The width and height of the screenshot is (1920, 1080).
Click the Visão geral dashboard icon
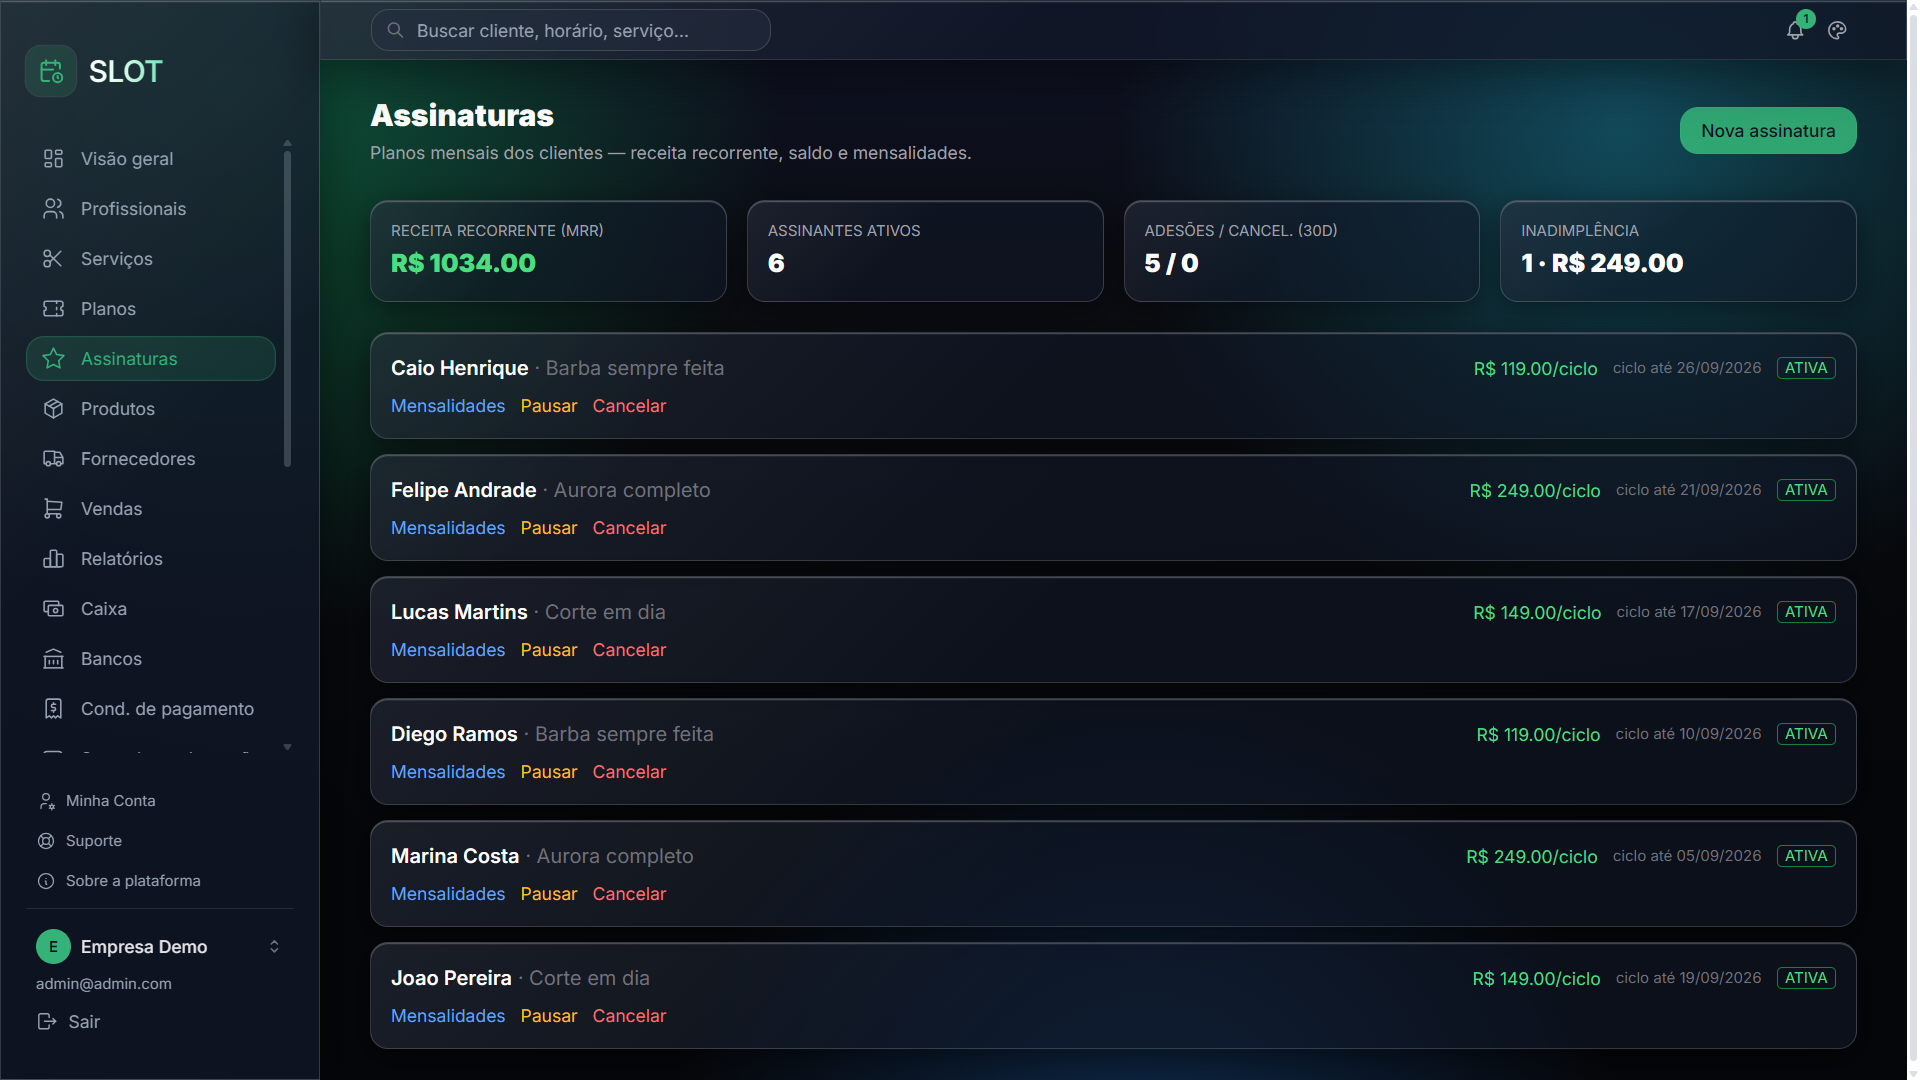click(x=53, y=159)
